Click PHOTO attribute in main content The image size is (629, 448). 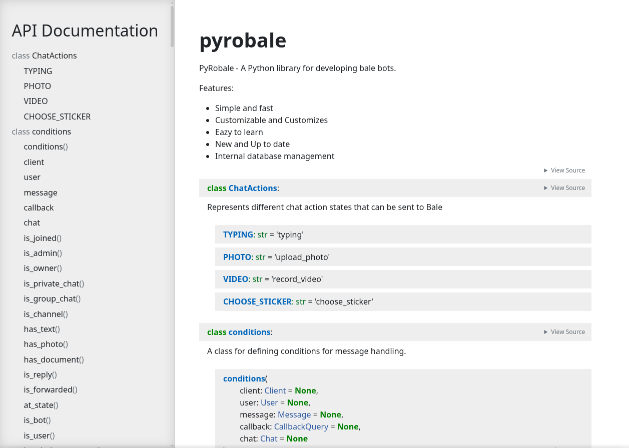point(237,257)
